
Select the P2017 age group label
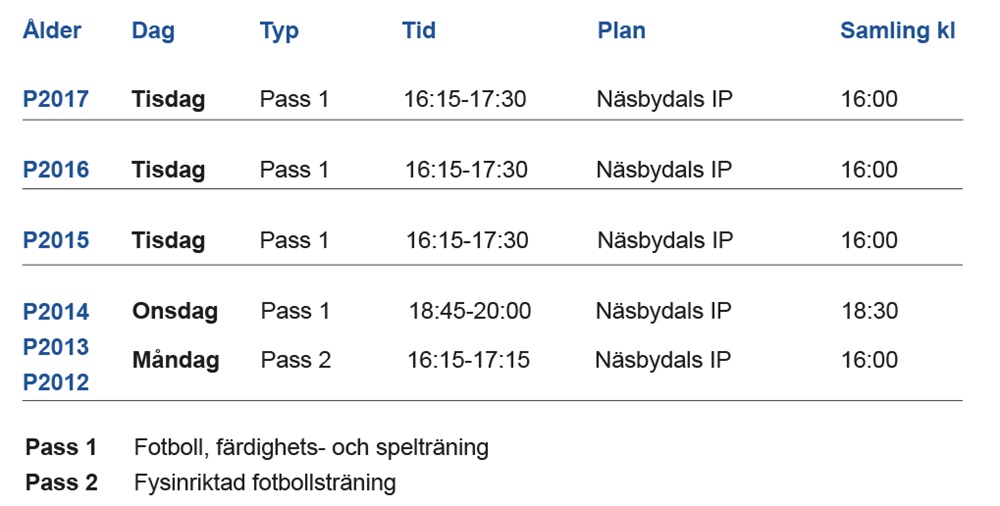tap(56, 99)
